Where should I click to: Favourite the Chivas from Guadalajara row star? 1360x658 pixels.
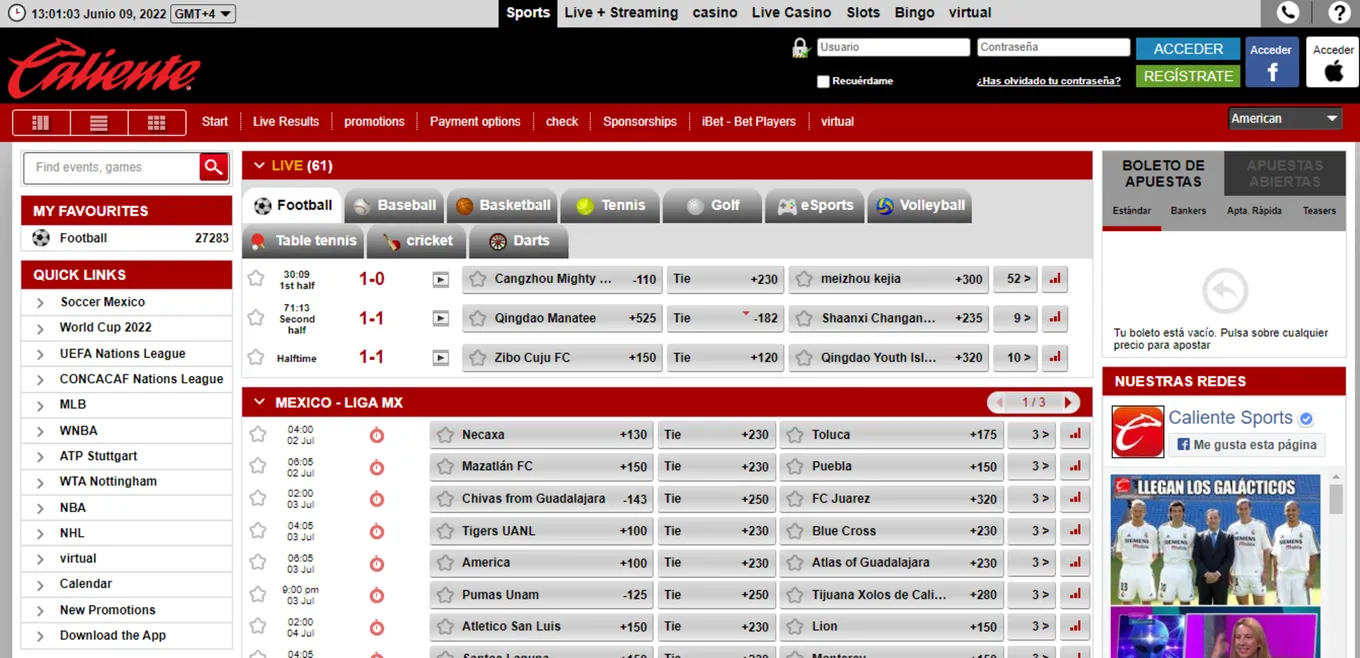[258, 498]
